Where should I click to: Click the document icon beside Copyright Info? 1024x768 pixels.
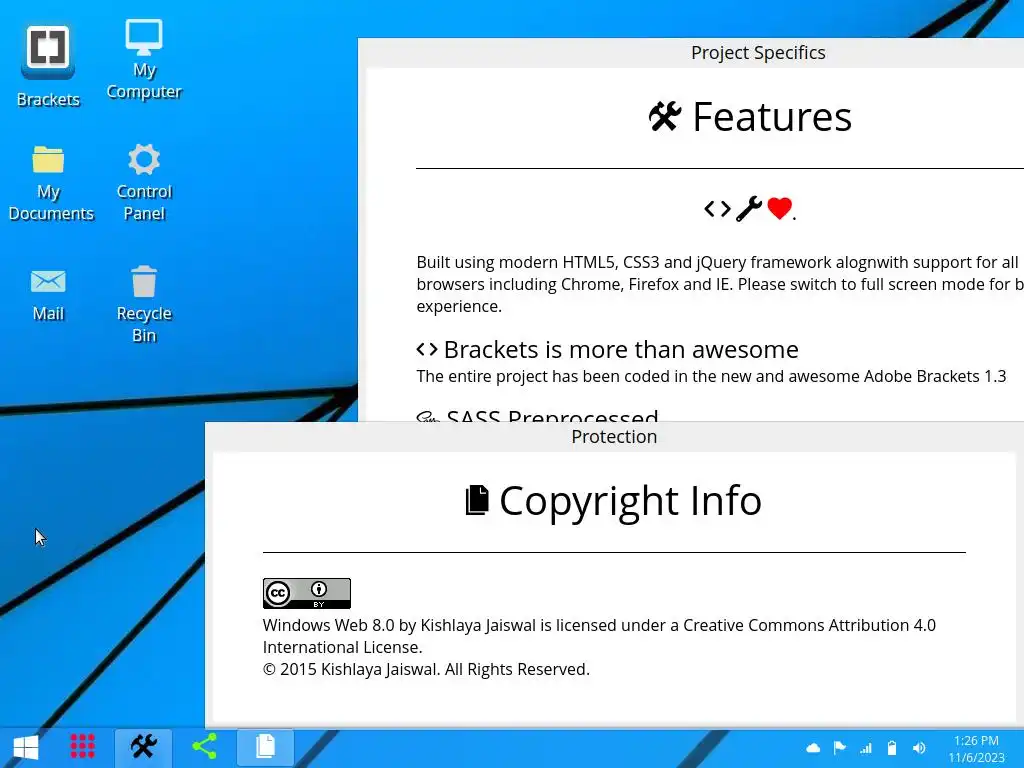click(477, 501)
